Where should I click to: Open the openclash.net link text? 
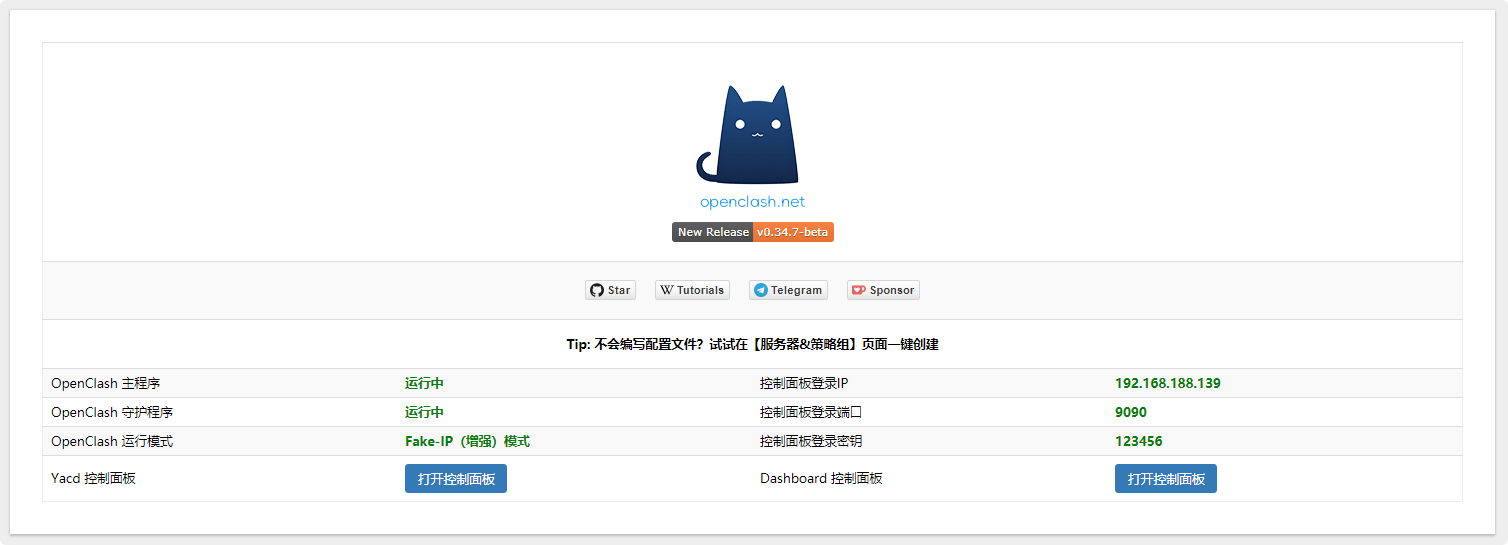click(x=752, y=202)
